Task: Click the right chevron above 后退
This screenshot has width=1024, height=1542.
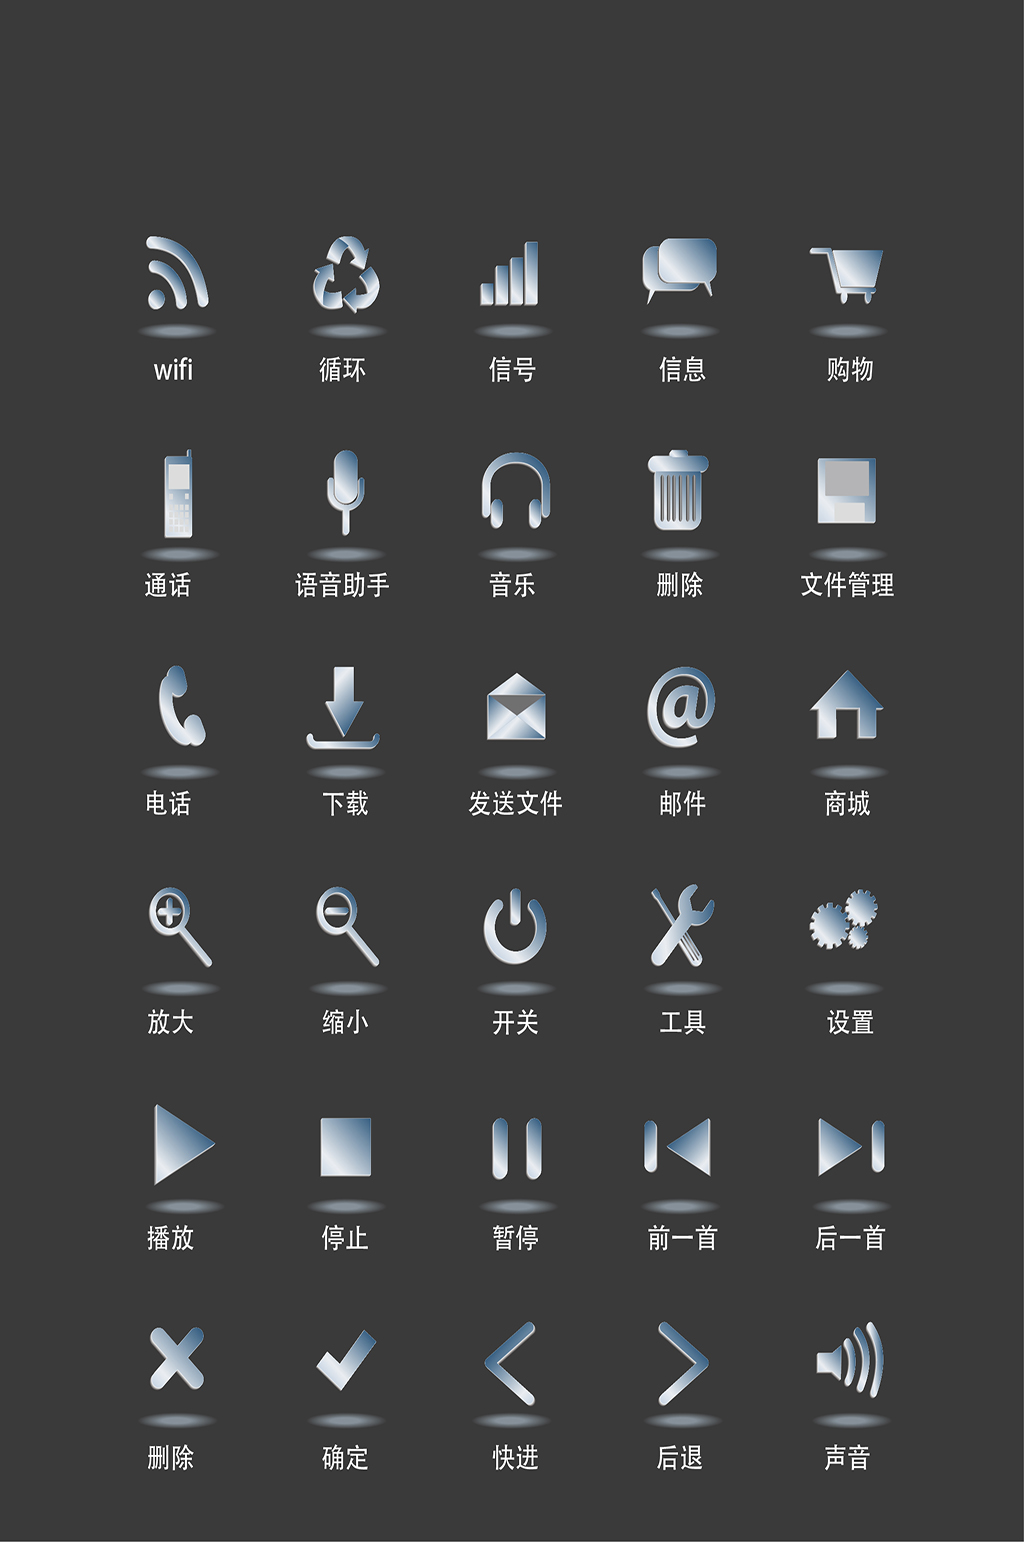Action: pyautogui.click(x=683, y=1363)
